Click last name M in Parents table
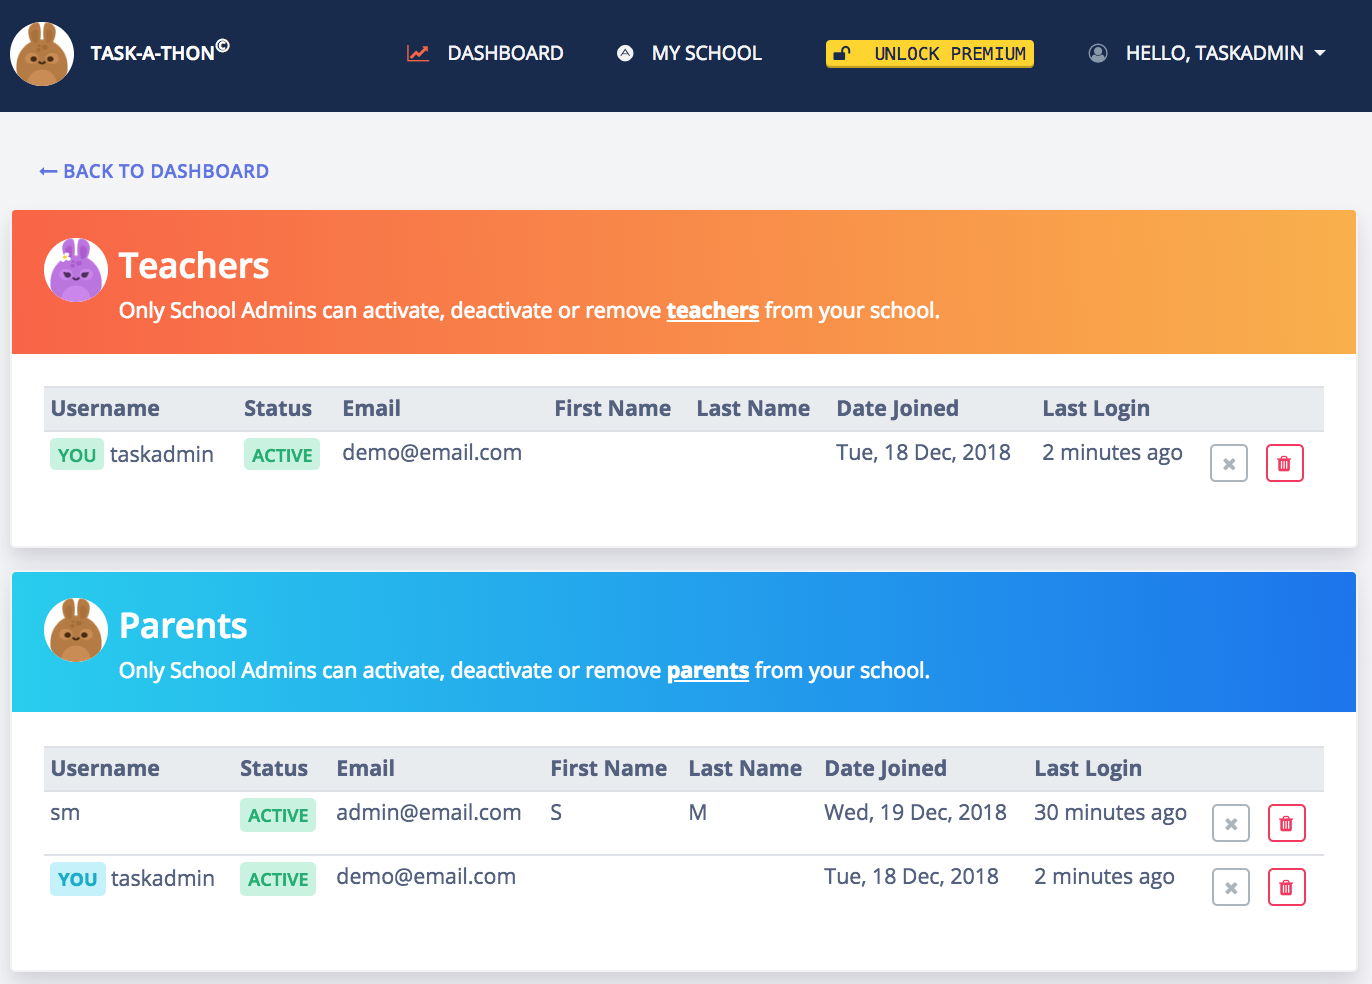1372x984 pixels. tap(698, 812)
